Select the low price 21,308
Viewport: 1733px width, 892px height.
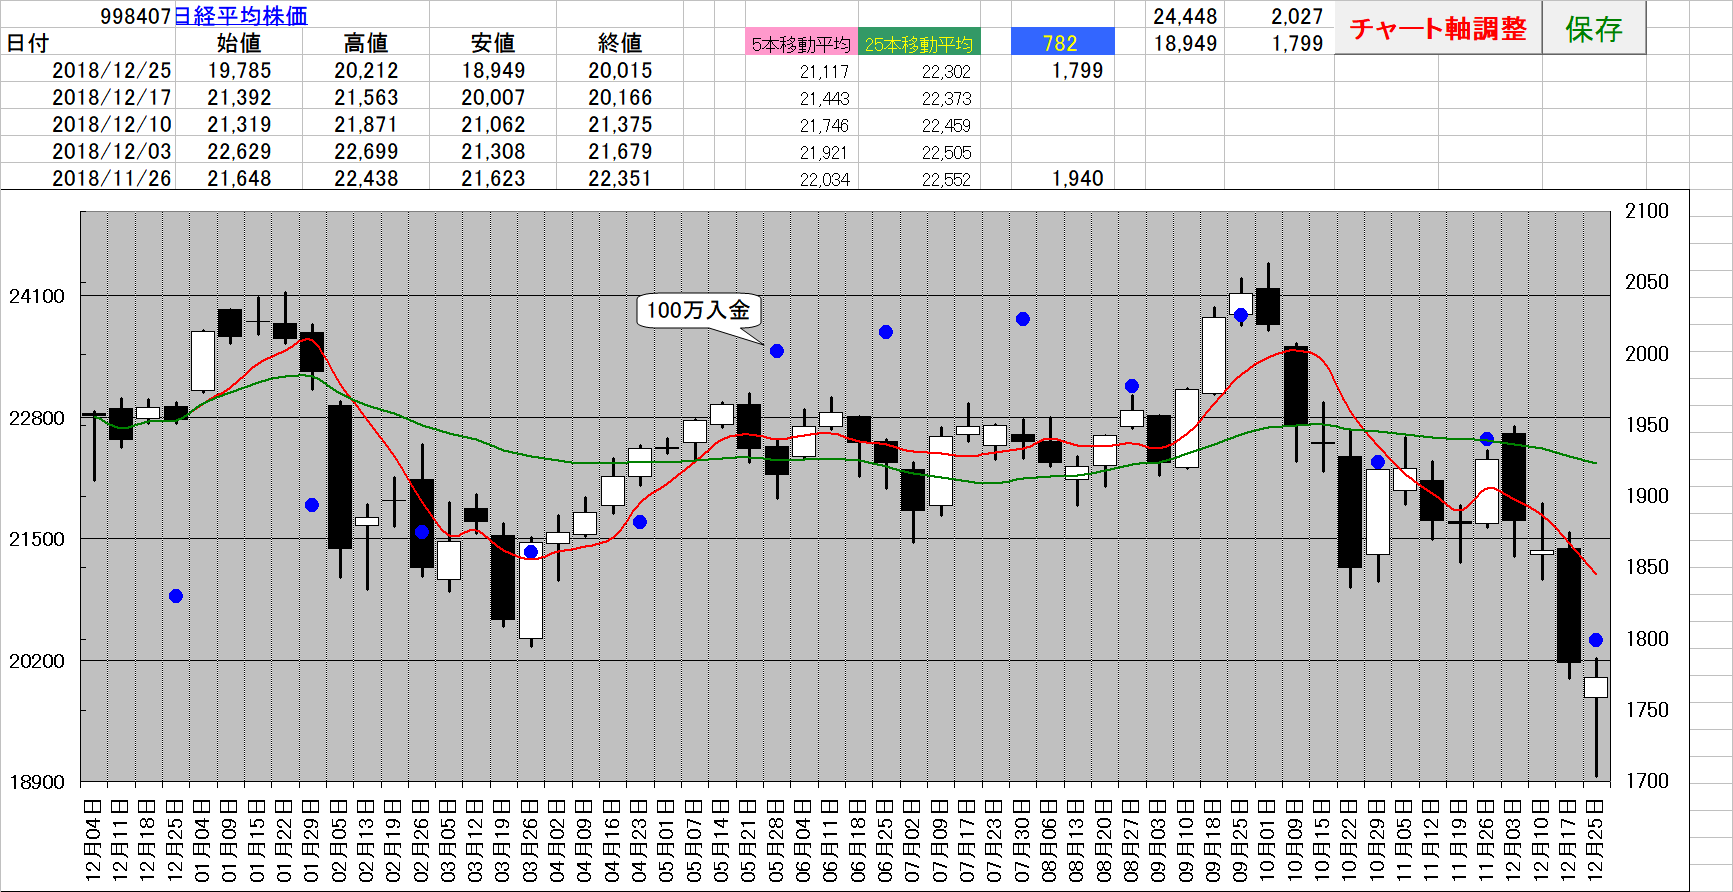[493, 151]
